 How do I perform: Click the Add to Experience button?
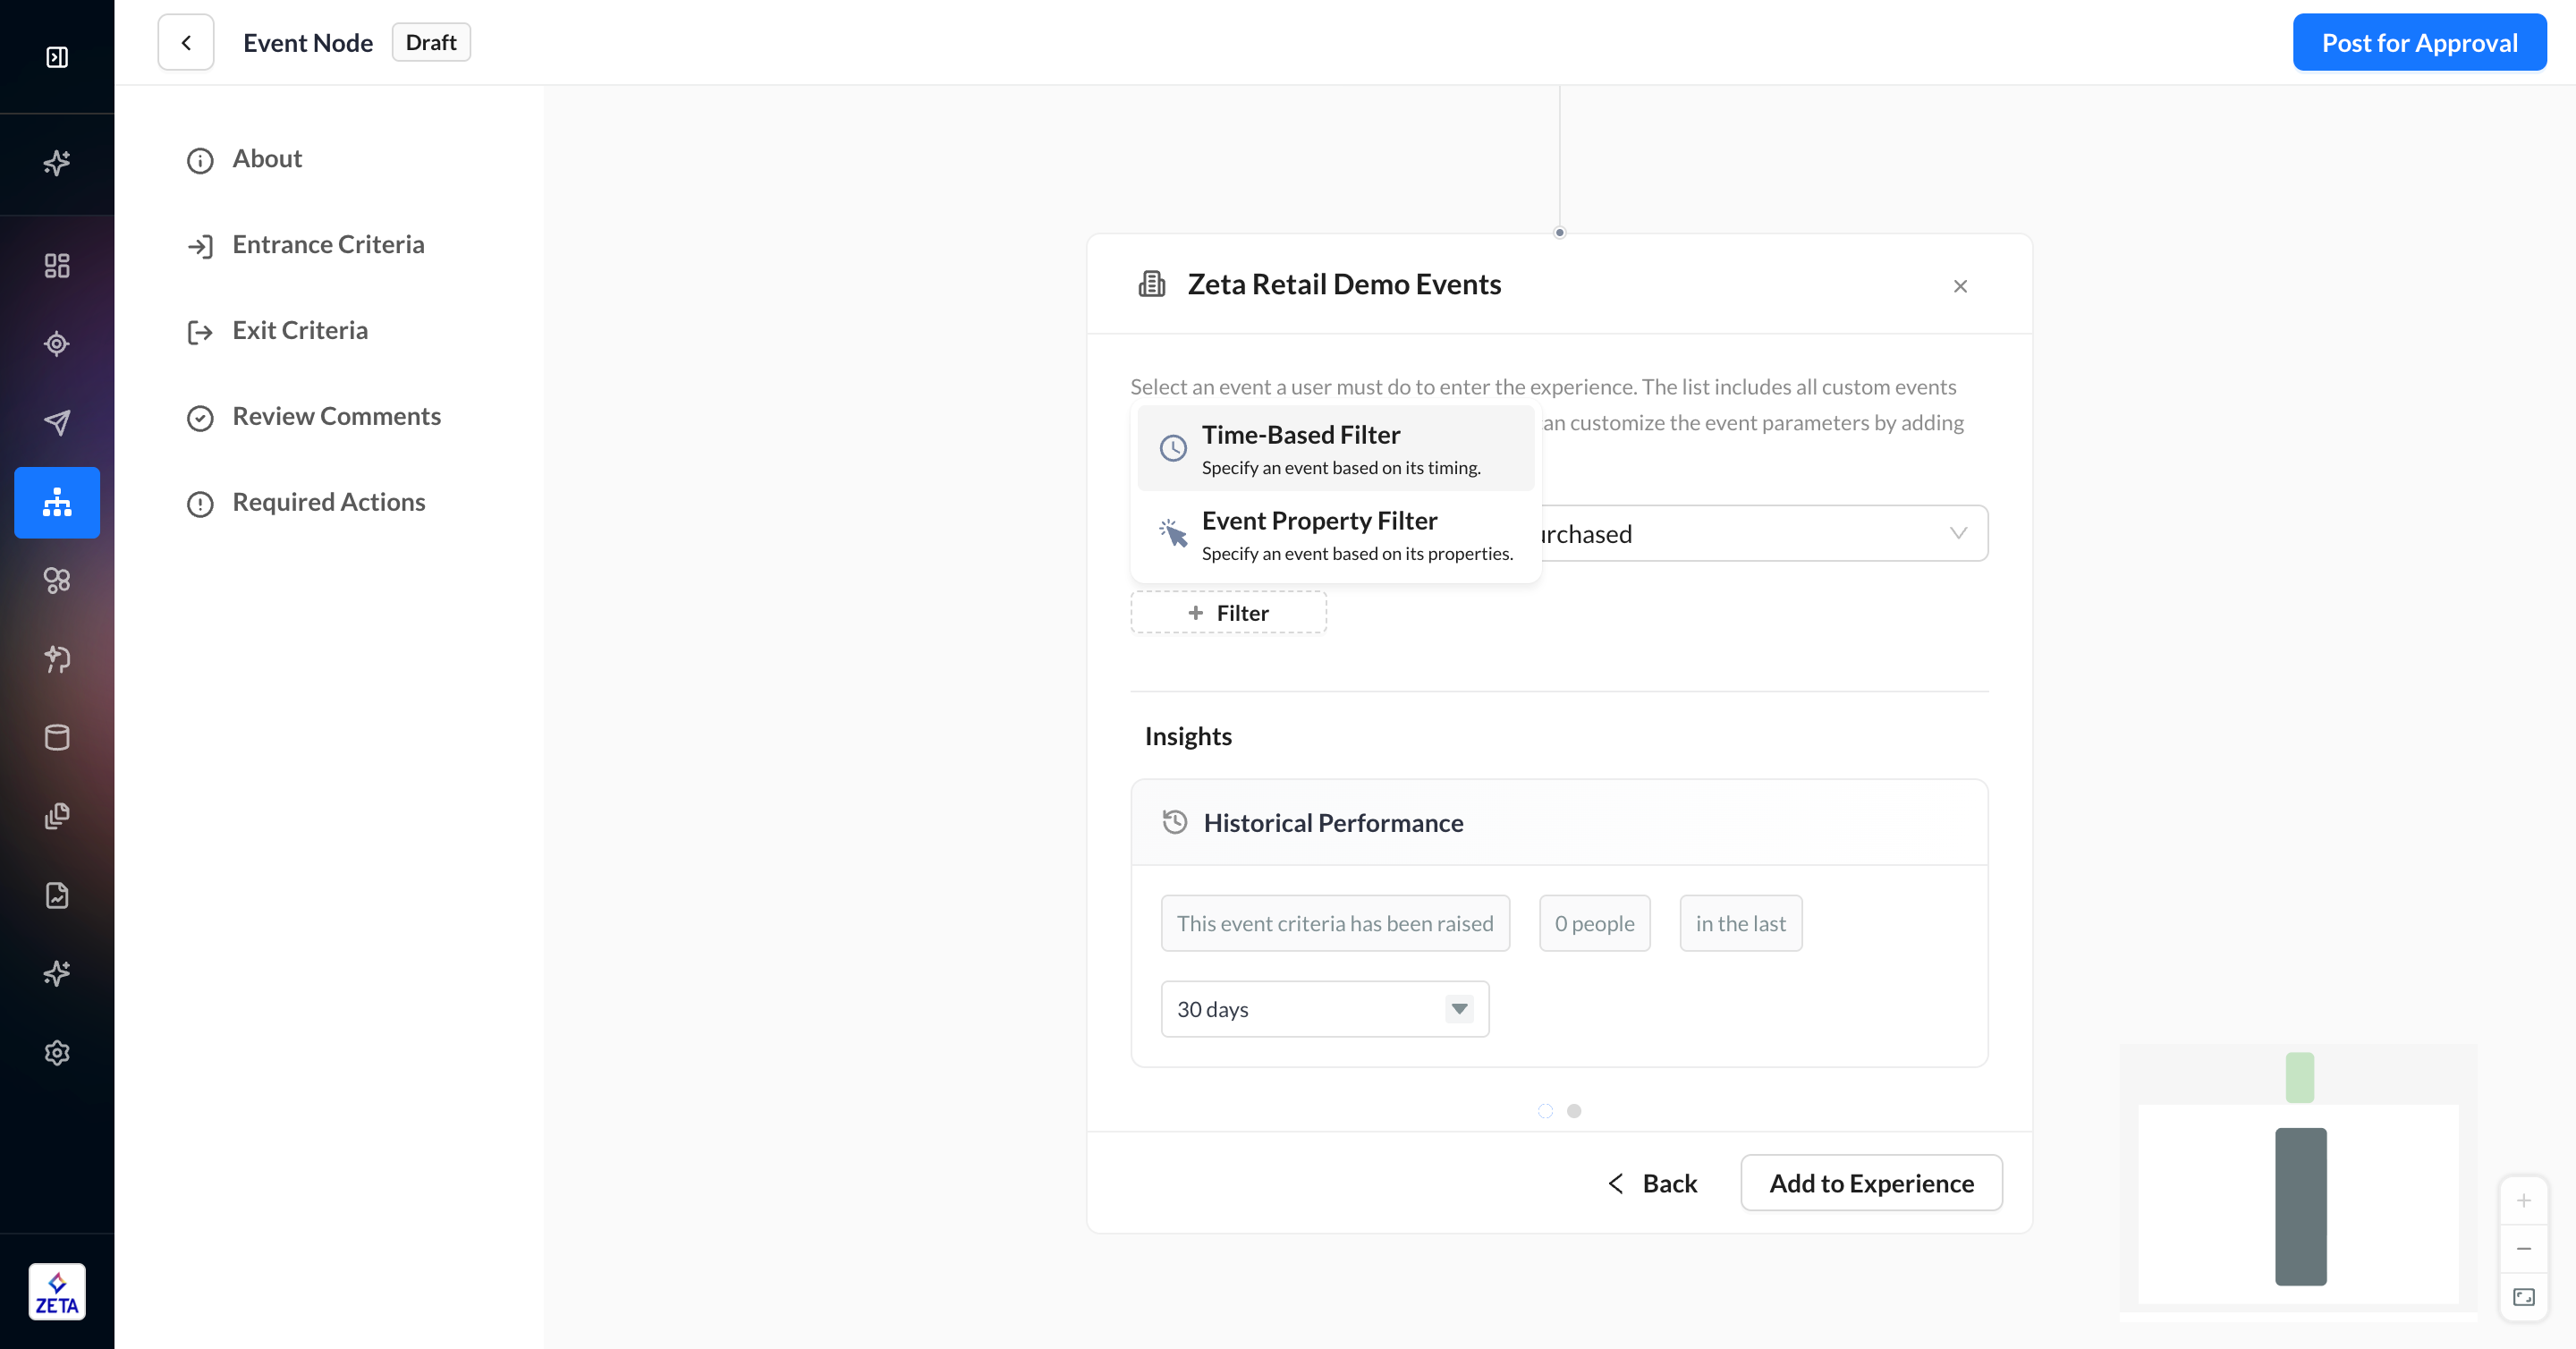[1870, 1183]
